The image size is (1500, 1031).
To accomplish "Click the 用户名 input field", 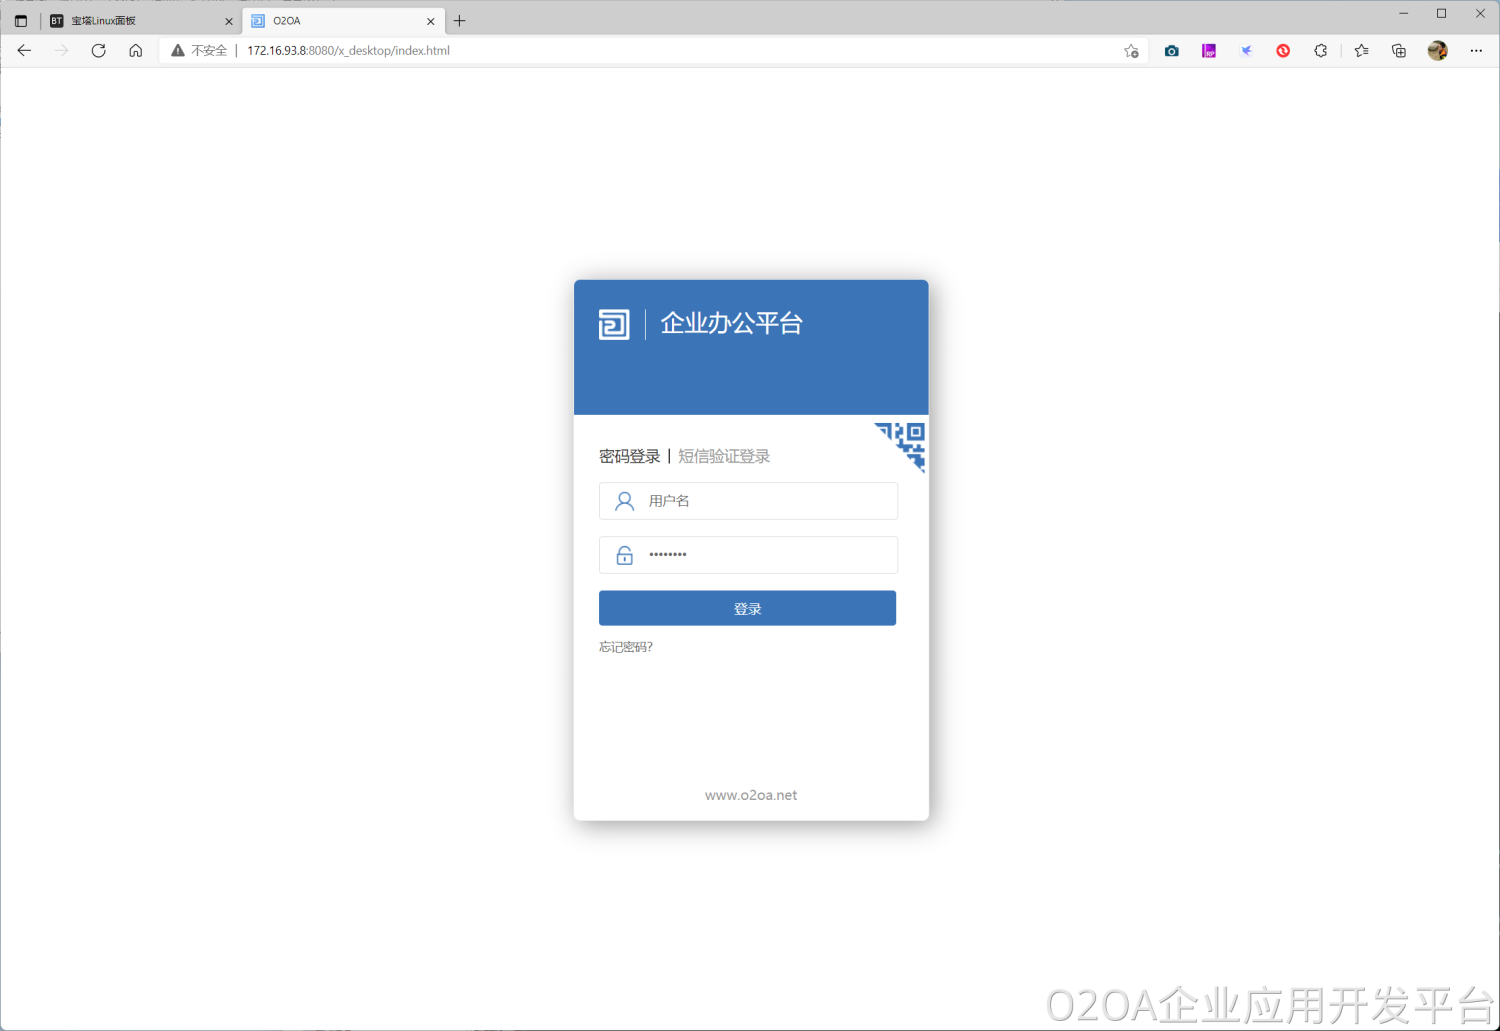I will [x=765, y=501].
